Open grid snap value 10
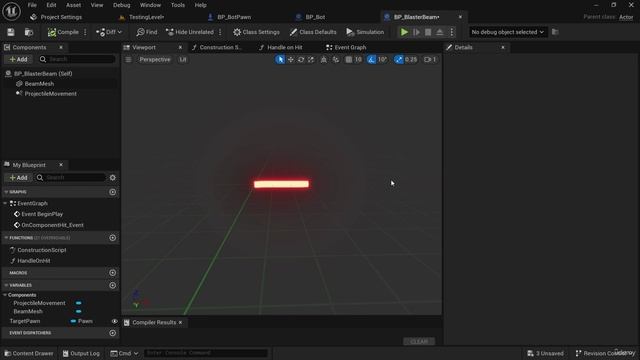The width and height of the screenshot is (640, 360). (358, 60)
